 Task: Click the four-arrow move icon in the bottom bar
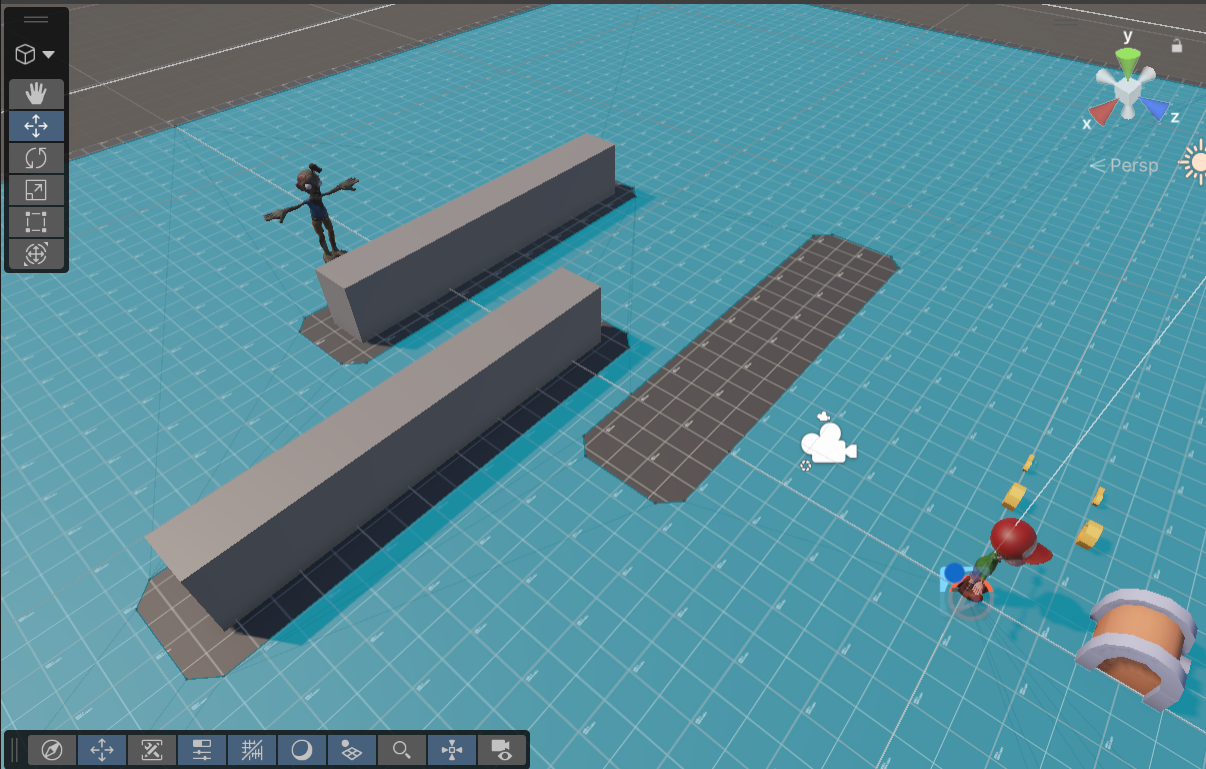tap(102, 750)
